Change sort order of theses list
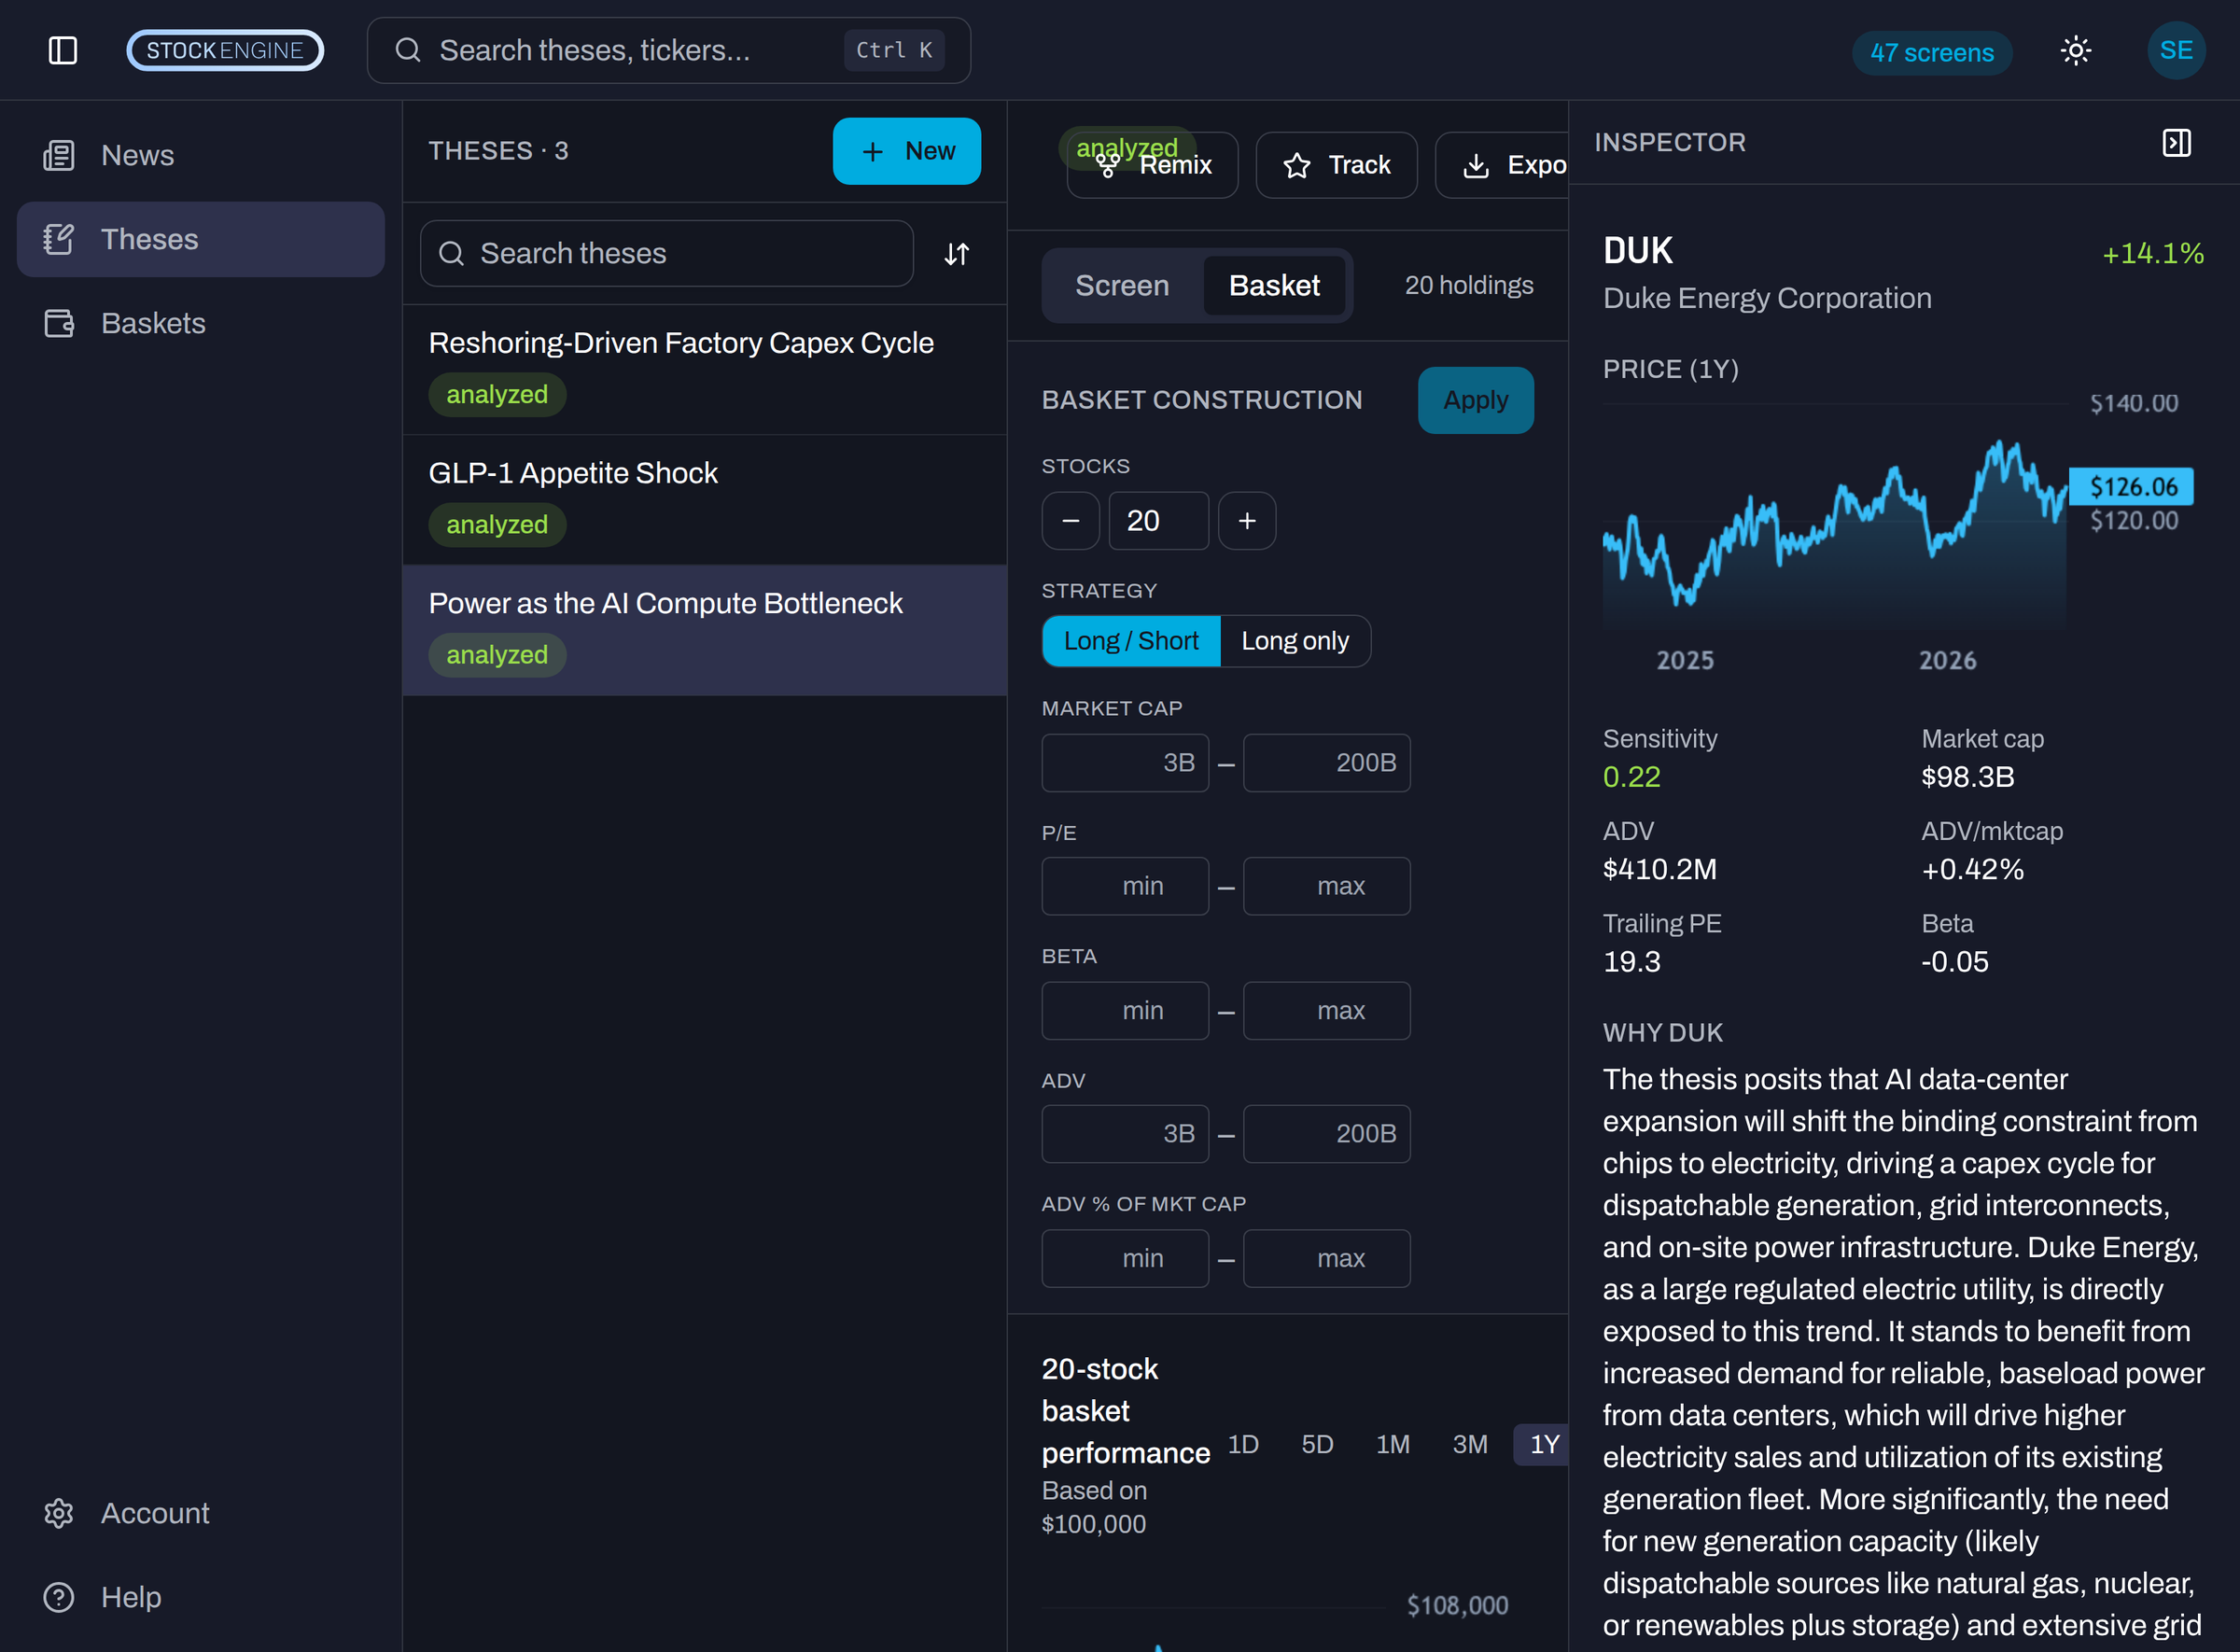This screenshot has height=1652, width=2240. (957, 254)
